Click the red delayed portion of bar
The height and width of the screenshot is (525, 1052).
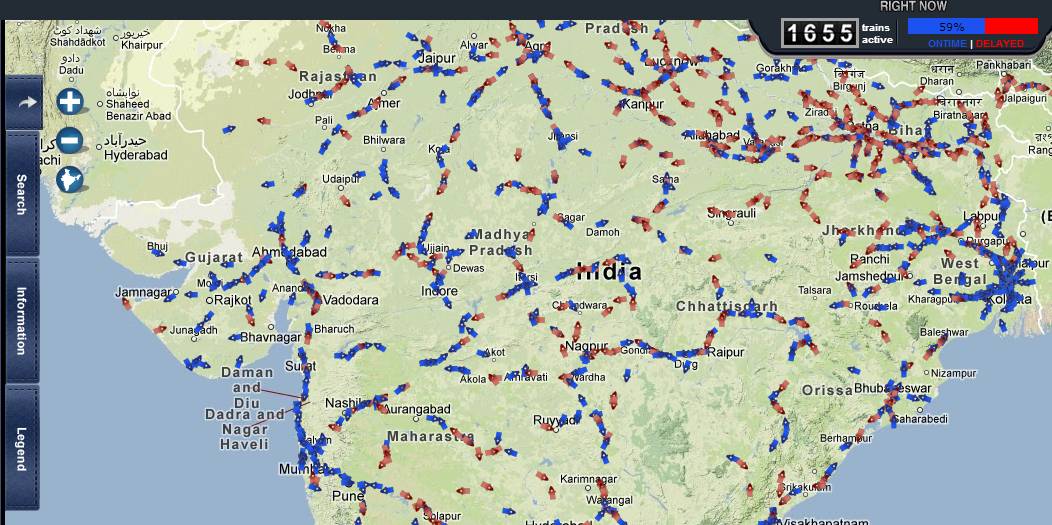[1011, 27]
